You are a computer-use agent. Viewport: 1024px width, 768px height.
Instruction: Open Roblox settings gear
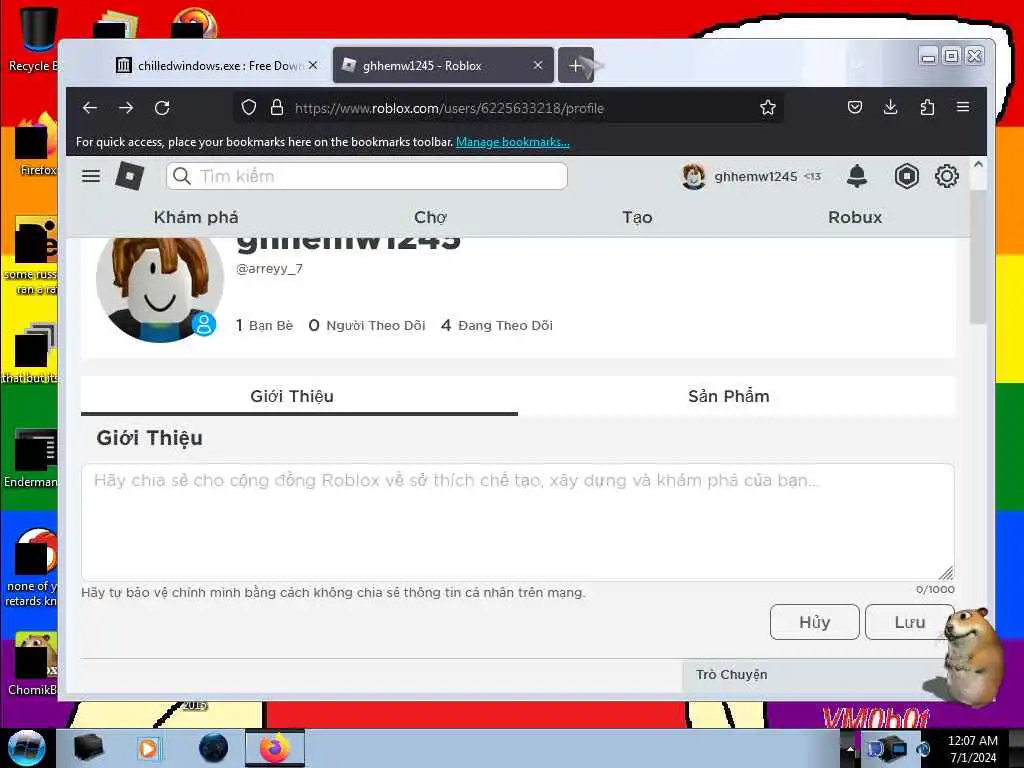(x=946, y=176)
